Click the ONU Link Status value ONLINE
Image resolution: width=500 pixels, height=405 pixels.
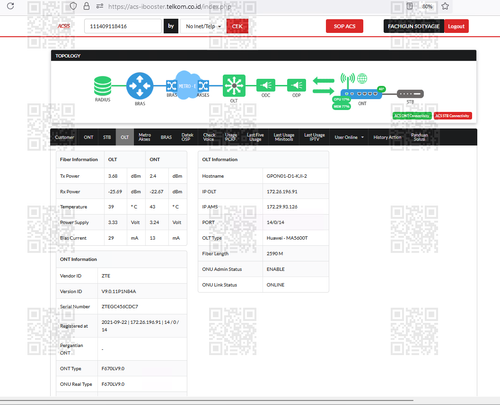(x=275, y=285)
